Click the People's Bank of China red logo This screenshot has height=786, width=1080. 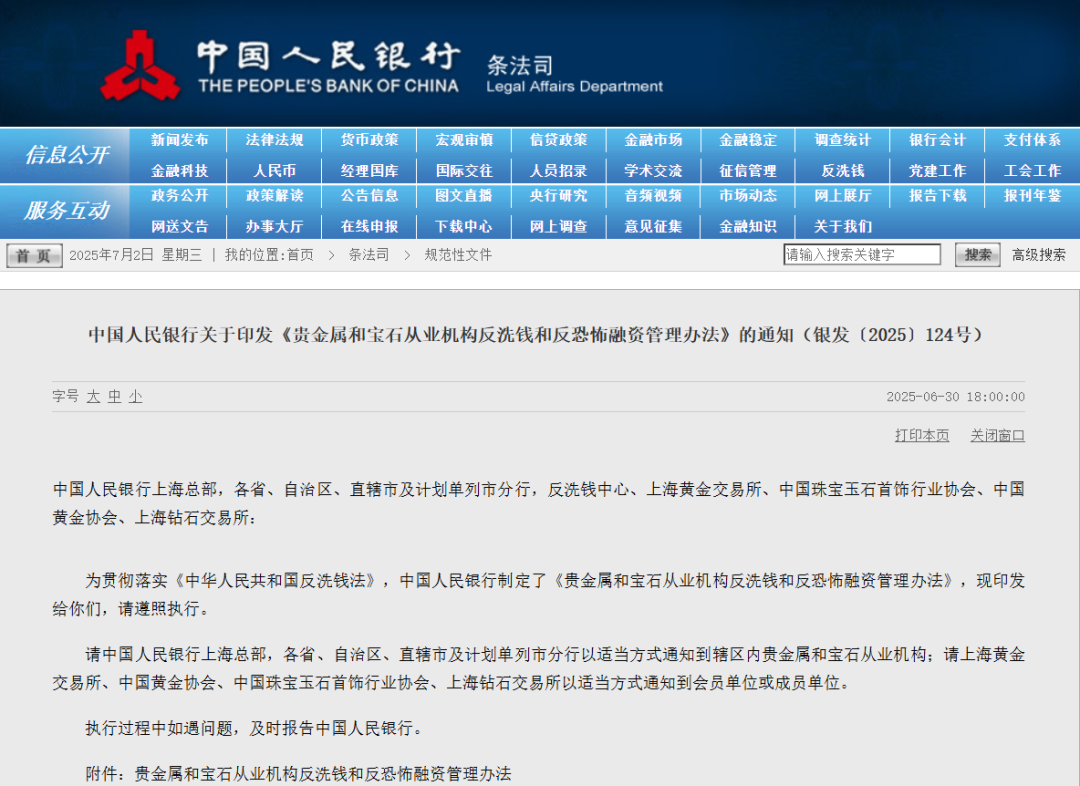[140, 65]
